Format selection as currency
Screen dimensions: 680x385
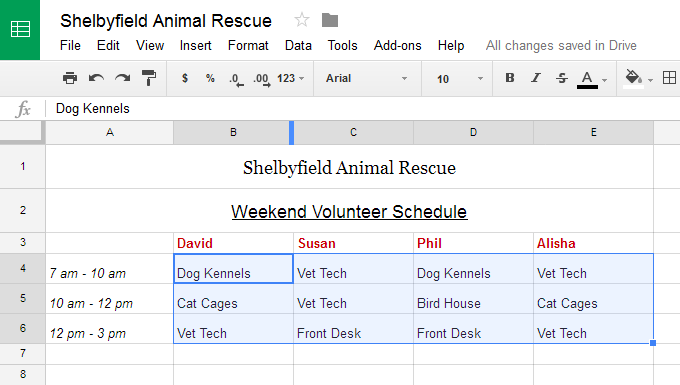tap(185, 78)
